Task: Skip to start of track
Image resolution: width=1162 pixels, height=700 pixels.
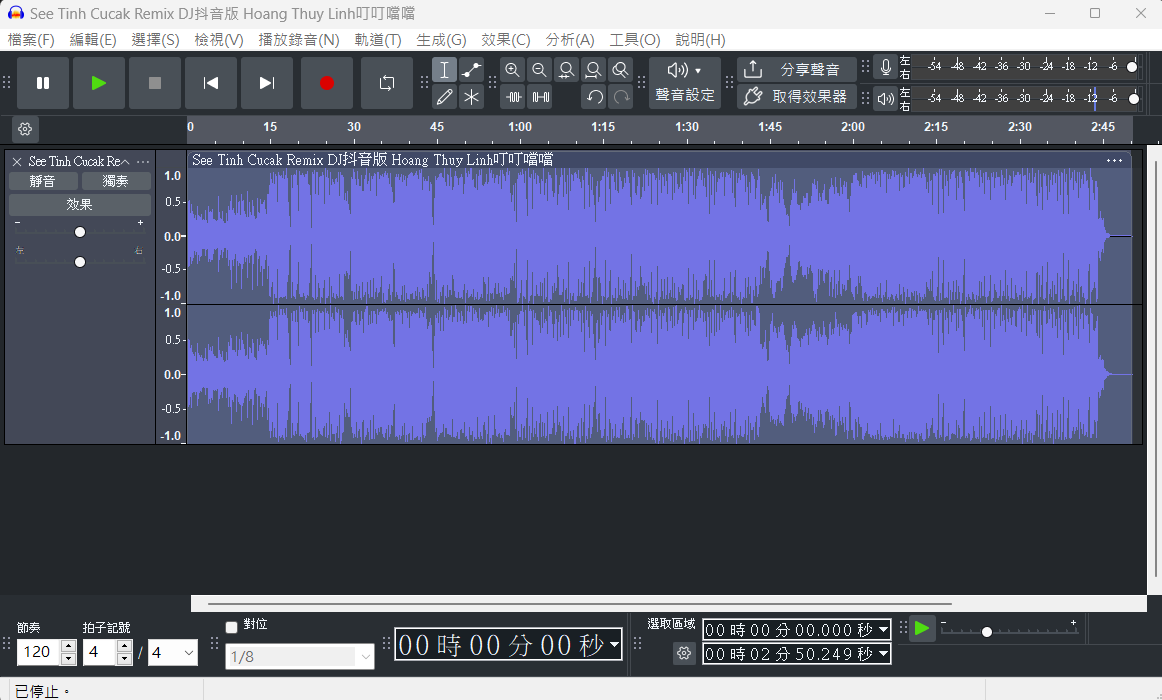Action: click(210, 83)
